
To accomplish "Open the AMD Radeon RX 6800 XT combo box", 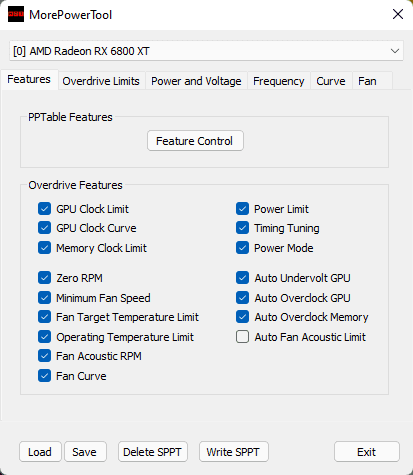I will point(206,51).
